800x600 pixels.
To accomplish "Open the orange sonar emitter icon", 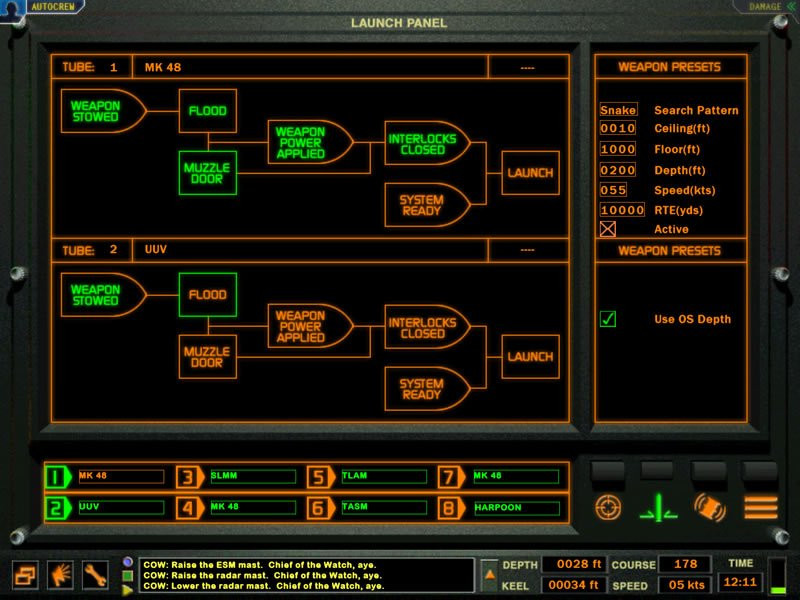I will pyautogui.click(x=710, y=508).
